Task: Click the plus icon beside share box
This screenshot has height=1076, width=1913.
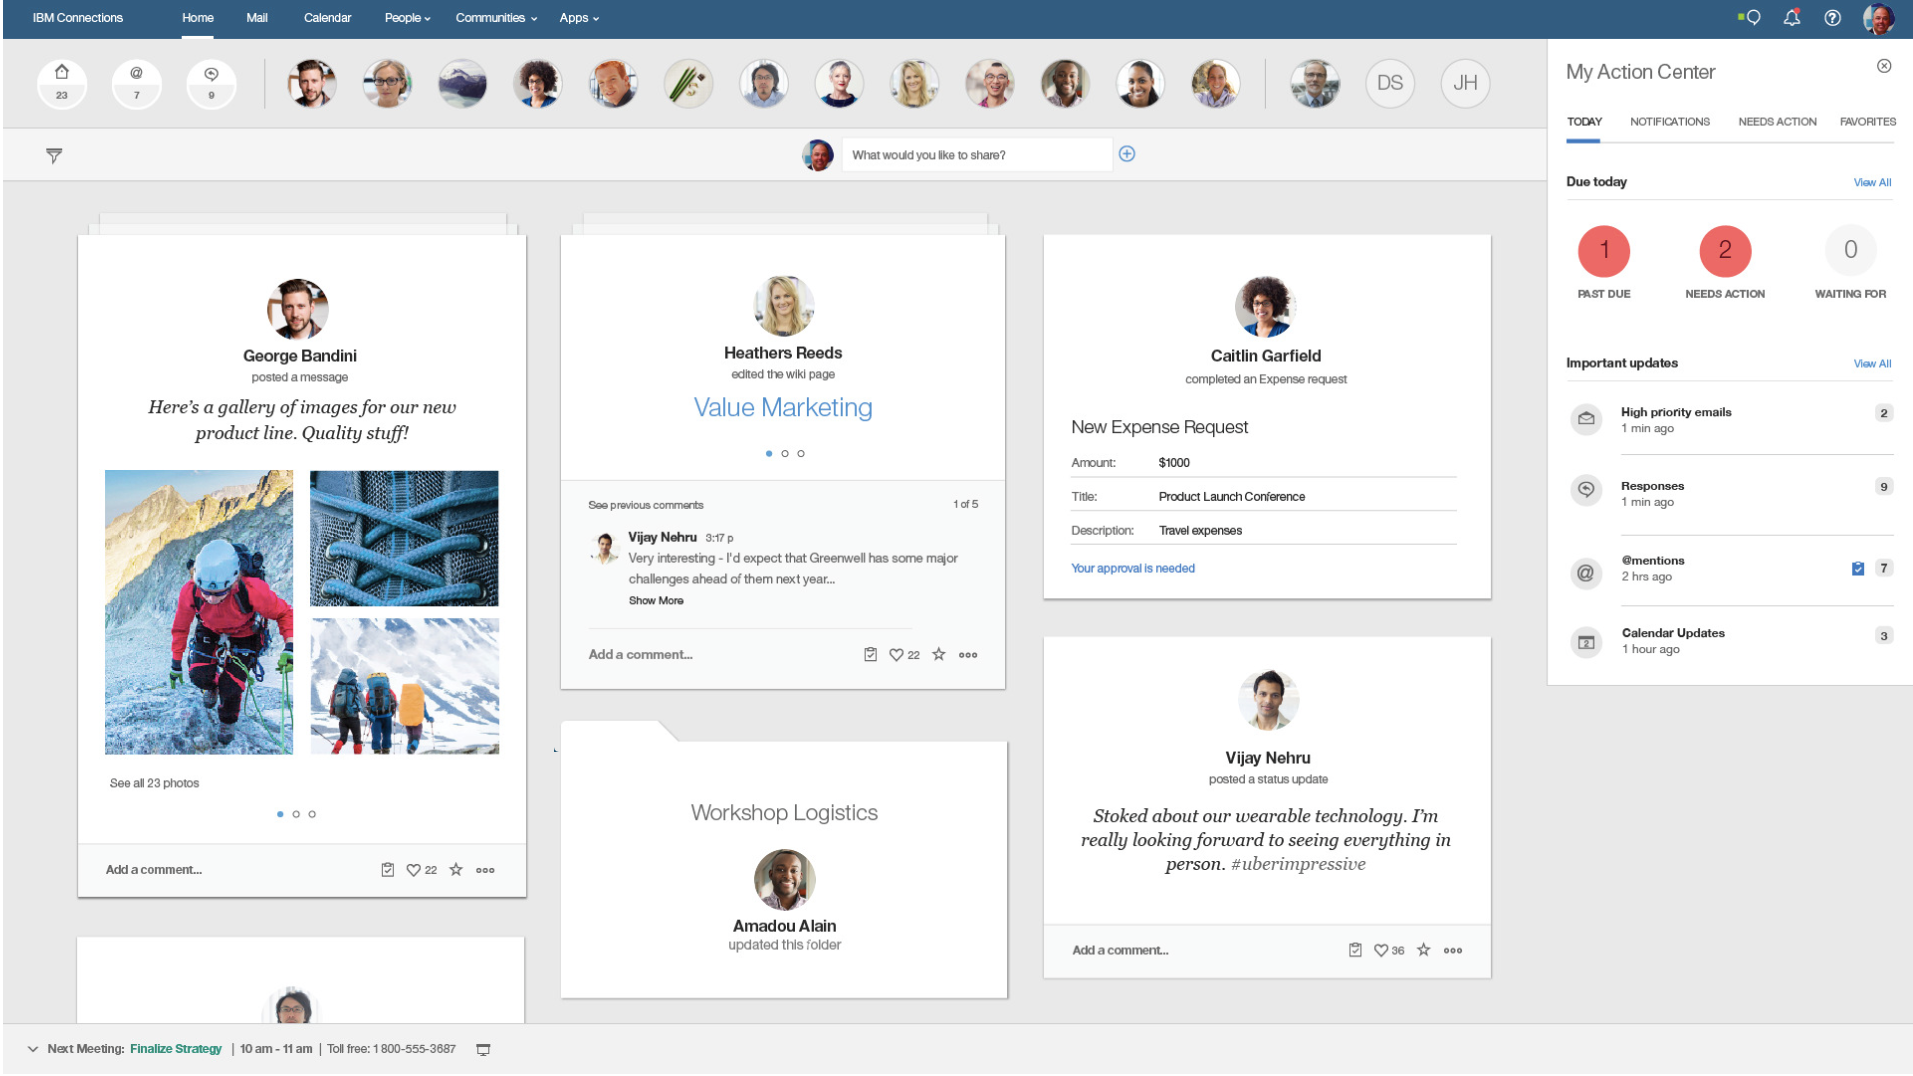Action: click(1127, 154)
